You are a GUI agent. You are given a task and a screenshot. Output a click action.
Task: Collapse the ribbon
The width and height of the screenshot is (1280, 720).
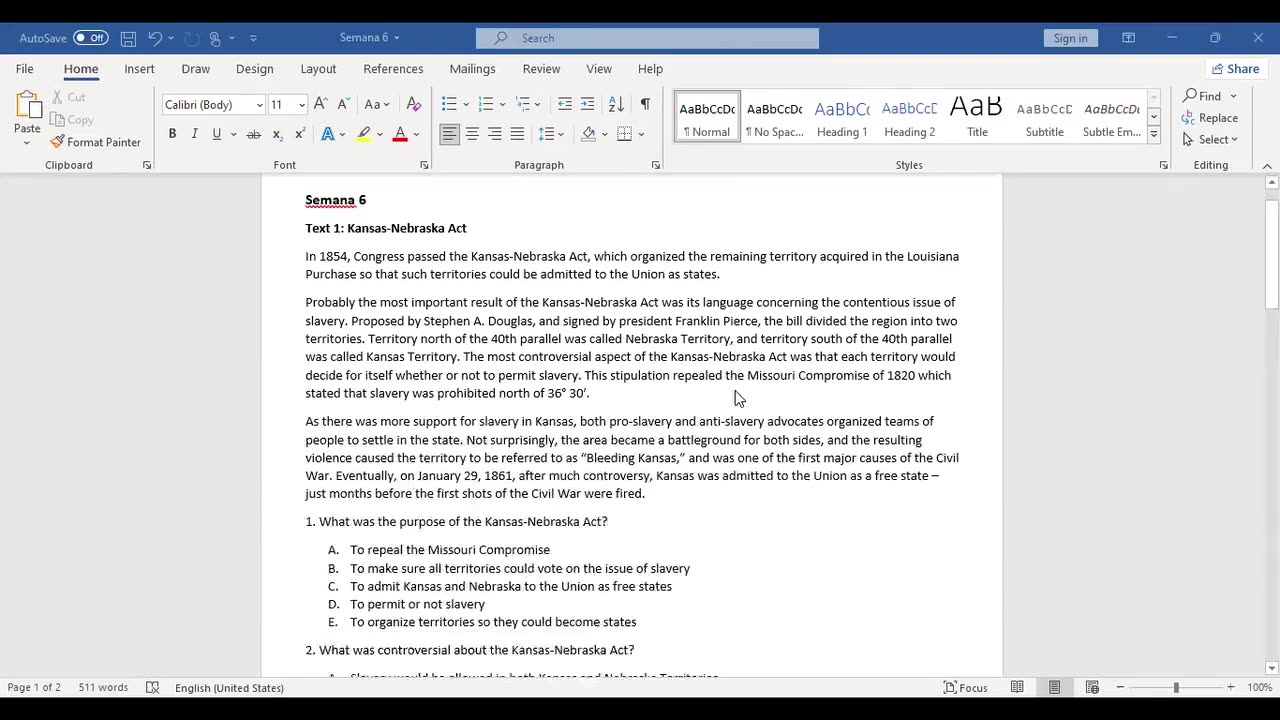click(1267, 166)
